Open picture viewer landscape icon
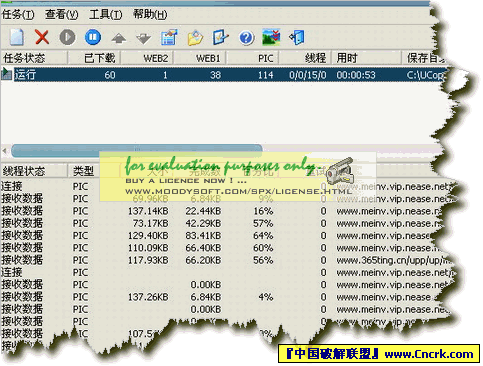The height and width of the screenshot is (366, 483). point(271,37)
